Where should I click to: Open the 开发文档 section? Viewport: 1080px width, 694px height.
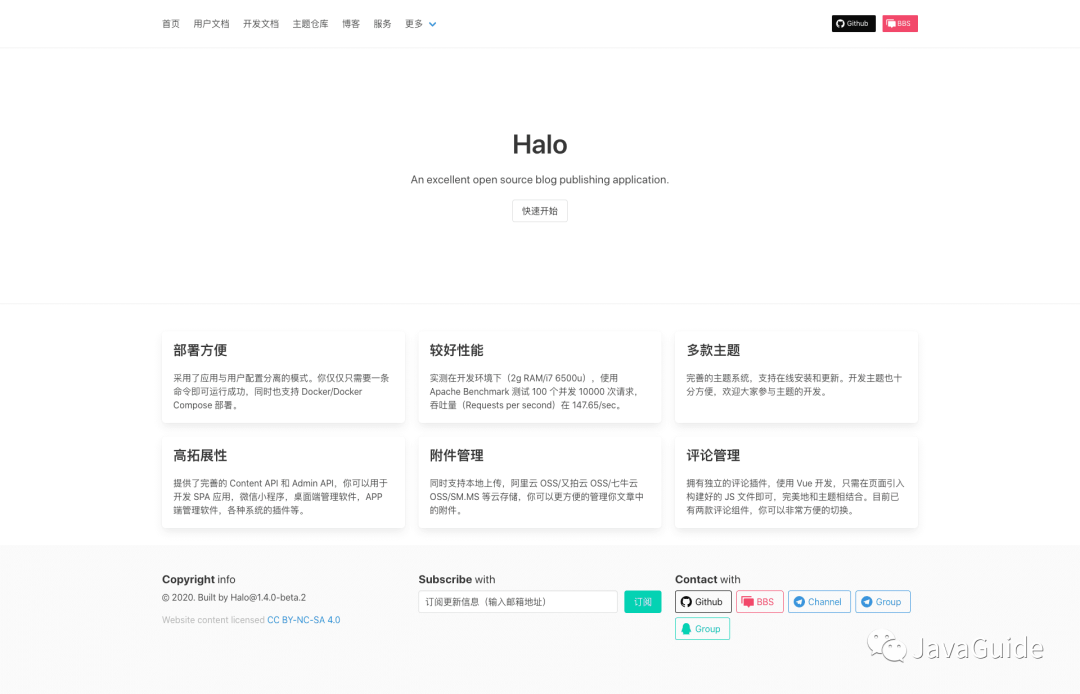tap(260, 23)
